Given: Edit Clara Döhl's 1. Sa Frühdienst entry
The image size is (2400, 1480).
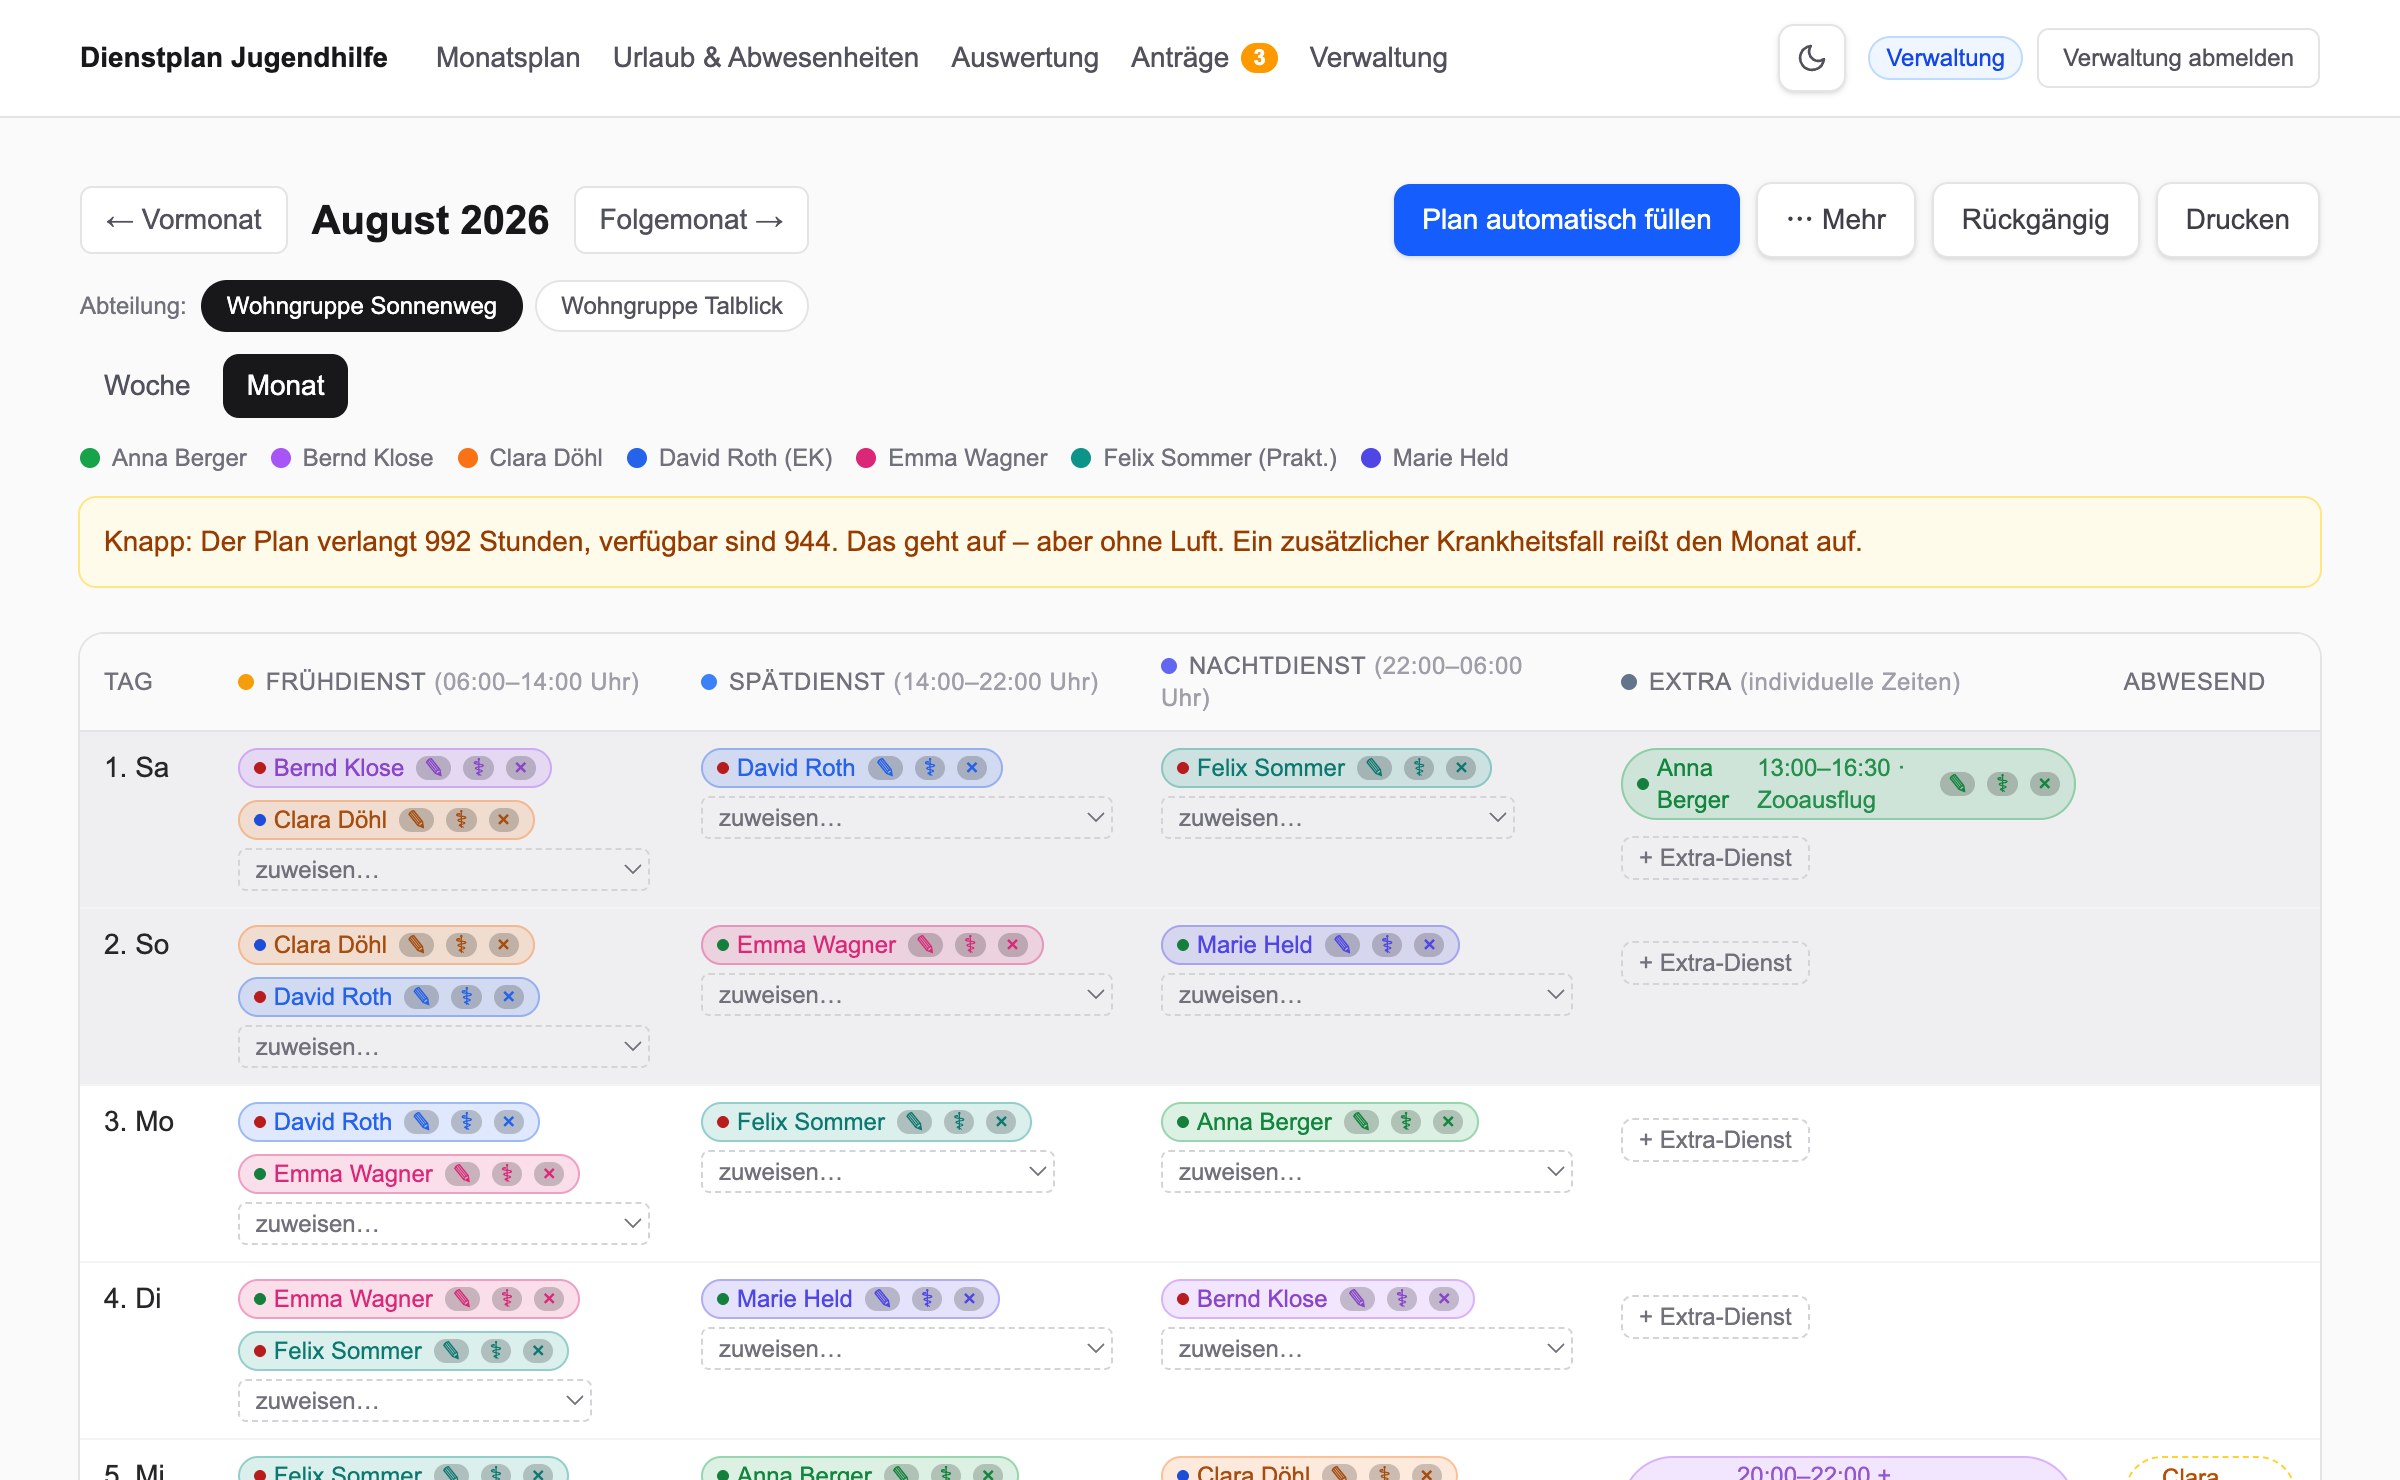Looking at the screenshot, I should (416, 820).
